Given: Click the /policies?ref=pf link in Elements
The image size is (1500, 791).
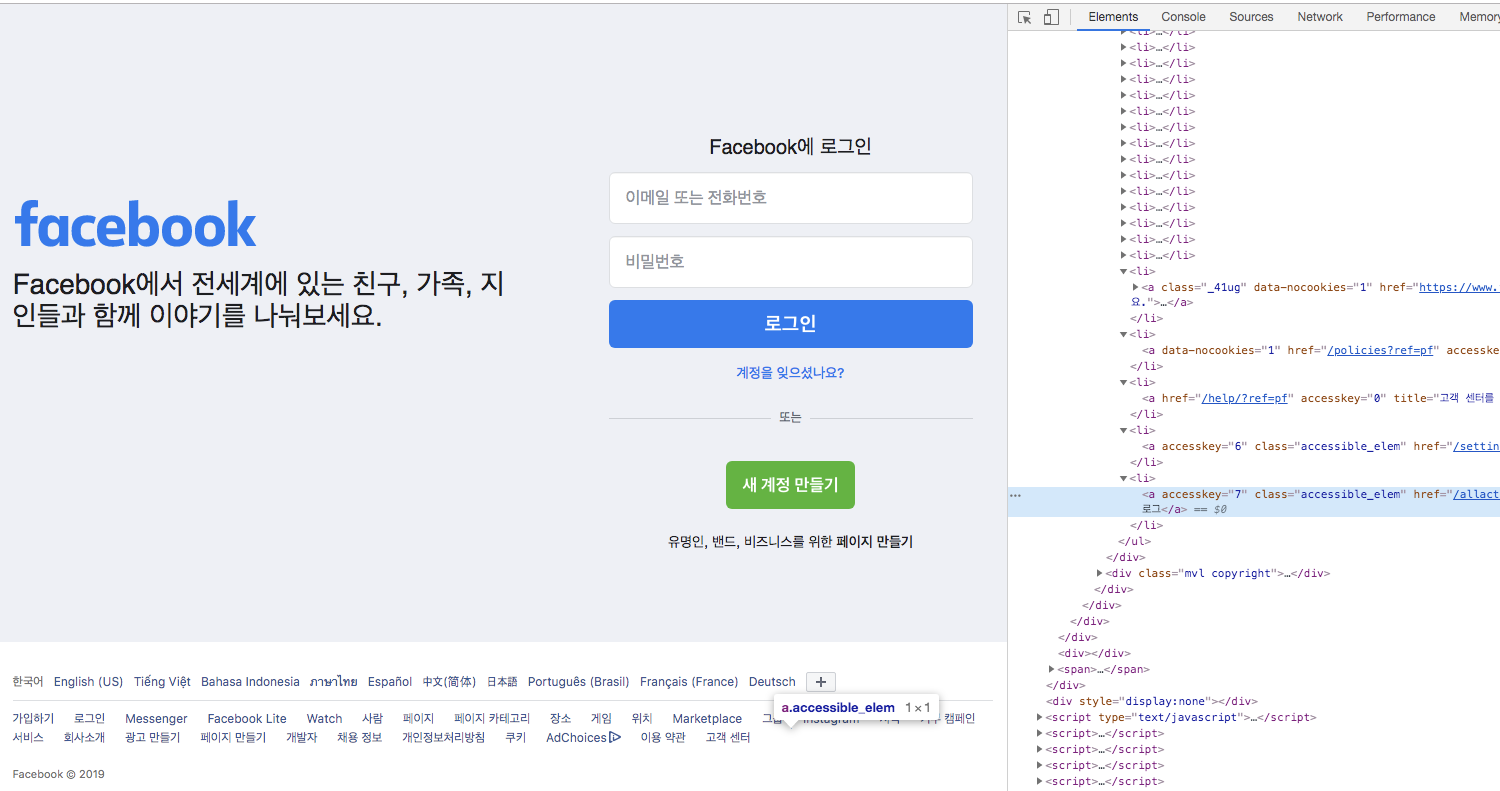Looking at the screenshot, I should tap(1381, 350).
